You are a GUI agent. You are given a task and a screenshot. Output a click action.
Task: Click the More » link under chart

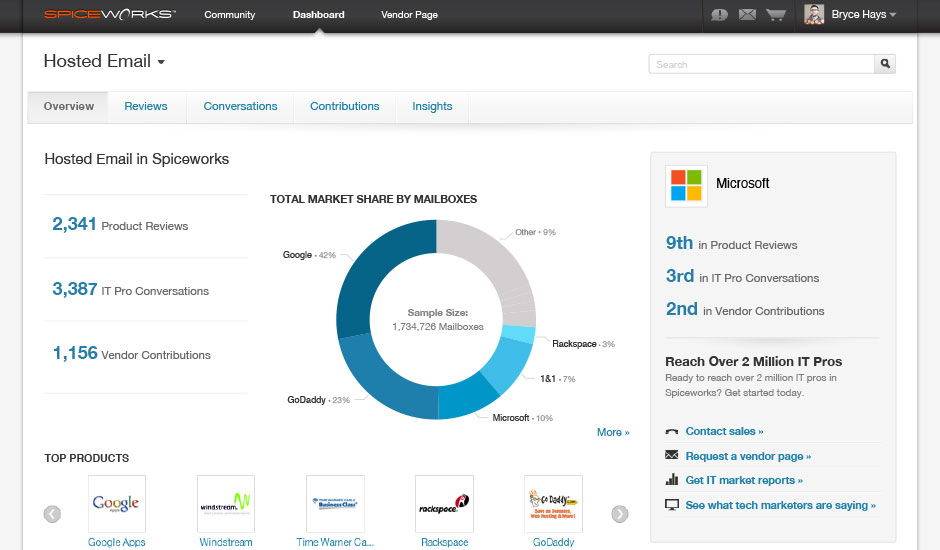(613, 432)
